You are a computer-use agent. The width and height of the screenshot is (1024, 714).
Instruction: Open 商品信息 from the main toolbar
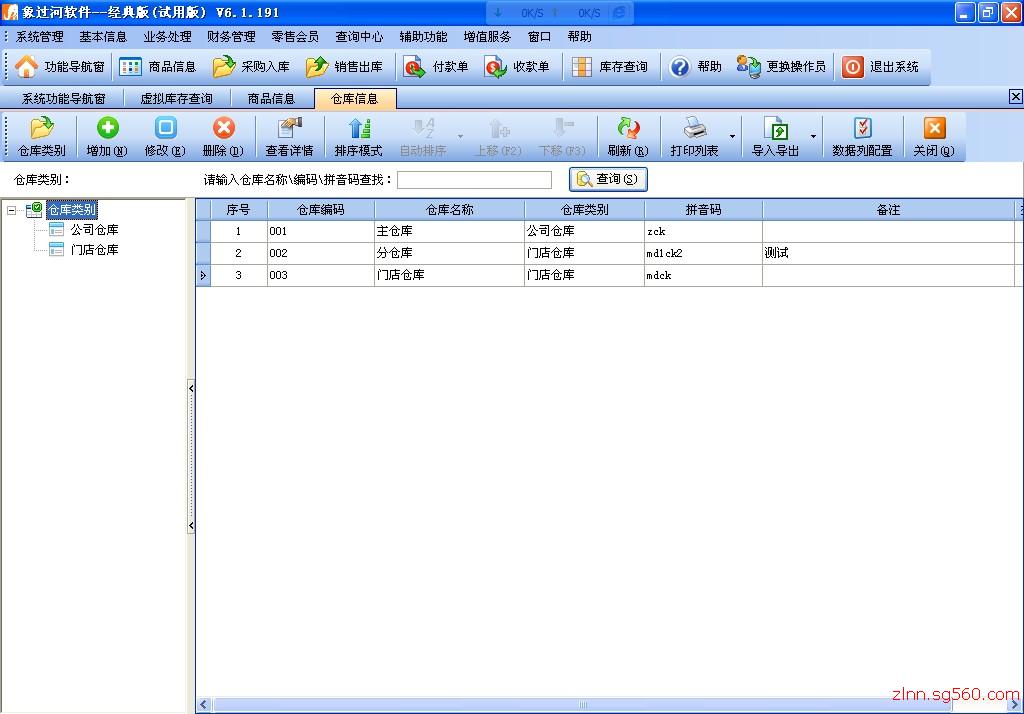158,67
